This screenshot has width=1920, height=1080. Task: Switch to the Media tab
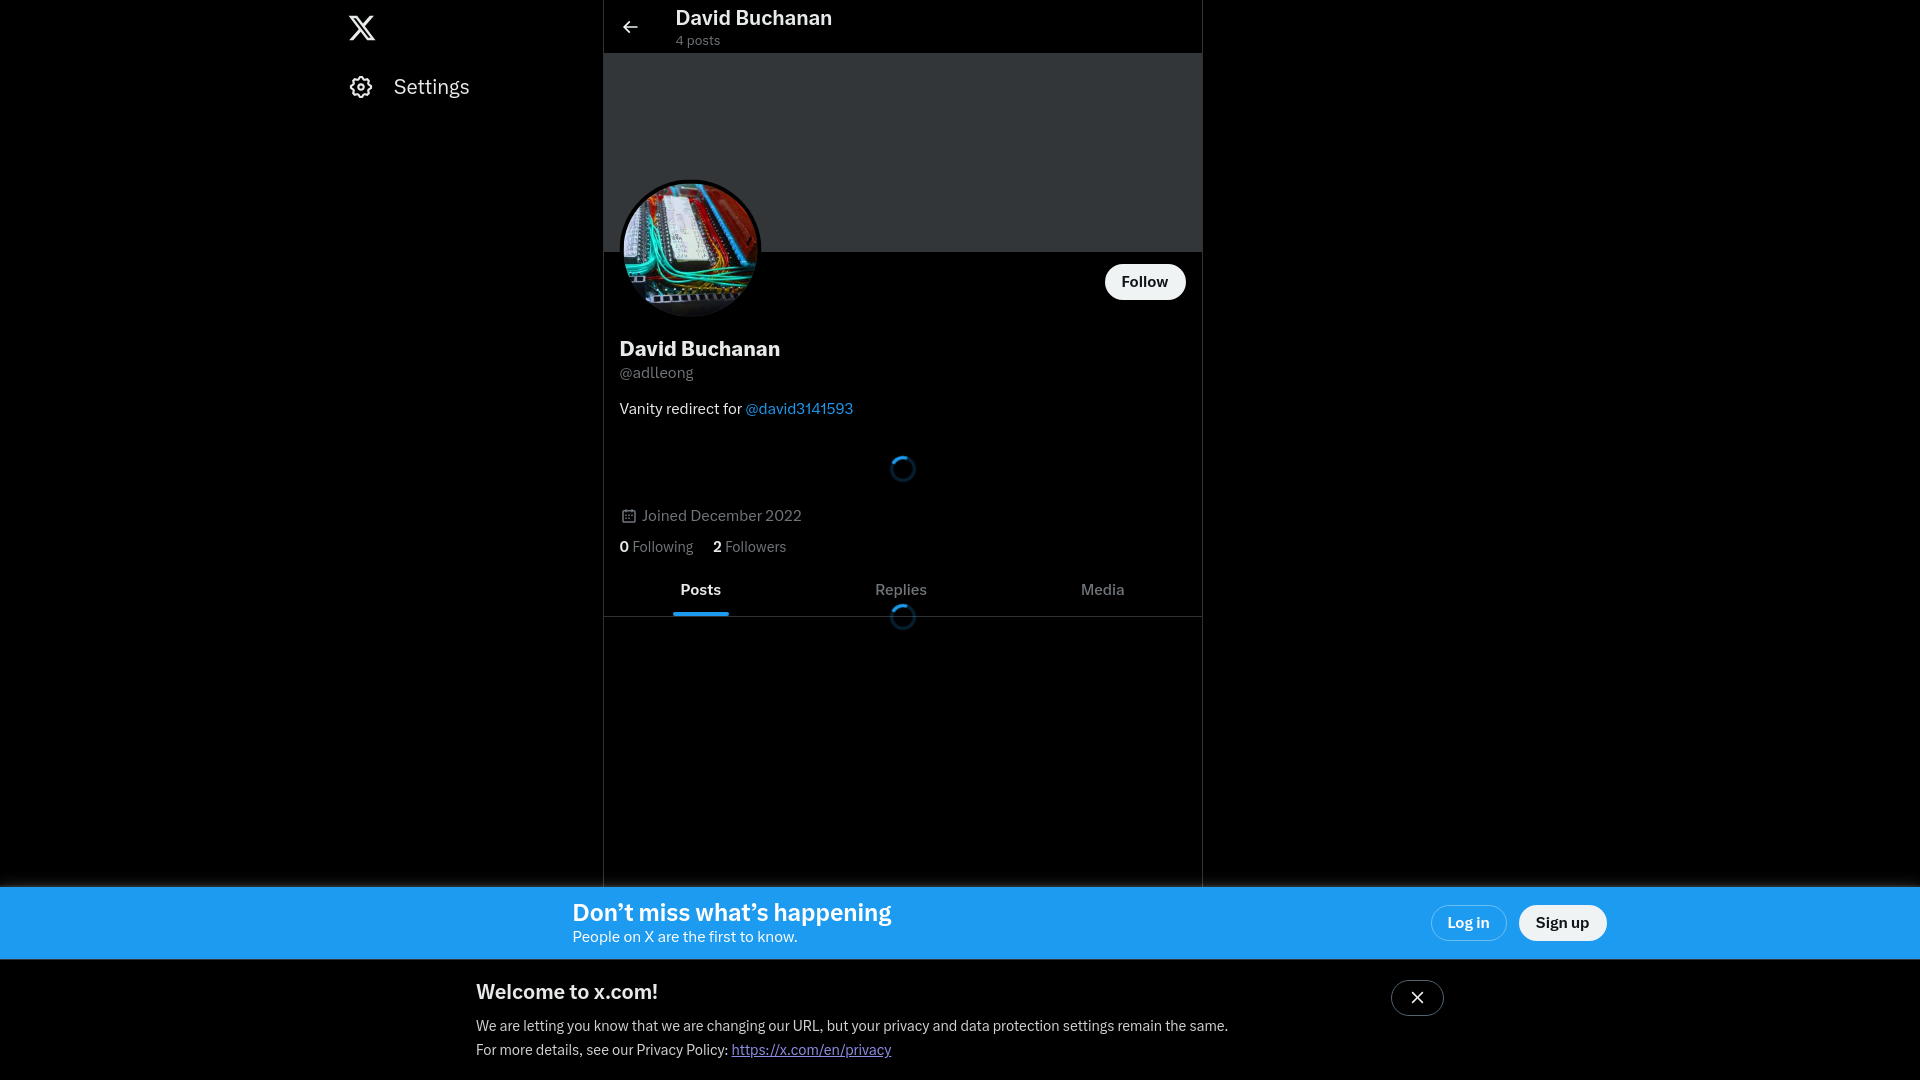point(1102,590)
